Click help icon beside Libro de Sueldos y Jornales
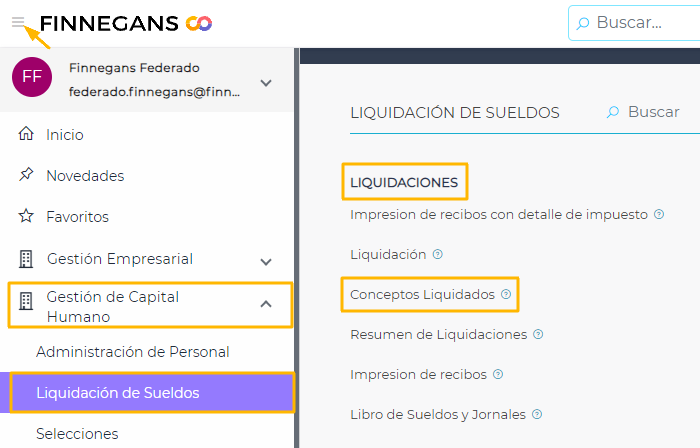Viewport: 700px width, 448px height. tap(537, 415)
